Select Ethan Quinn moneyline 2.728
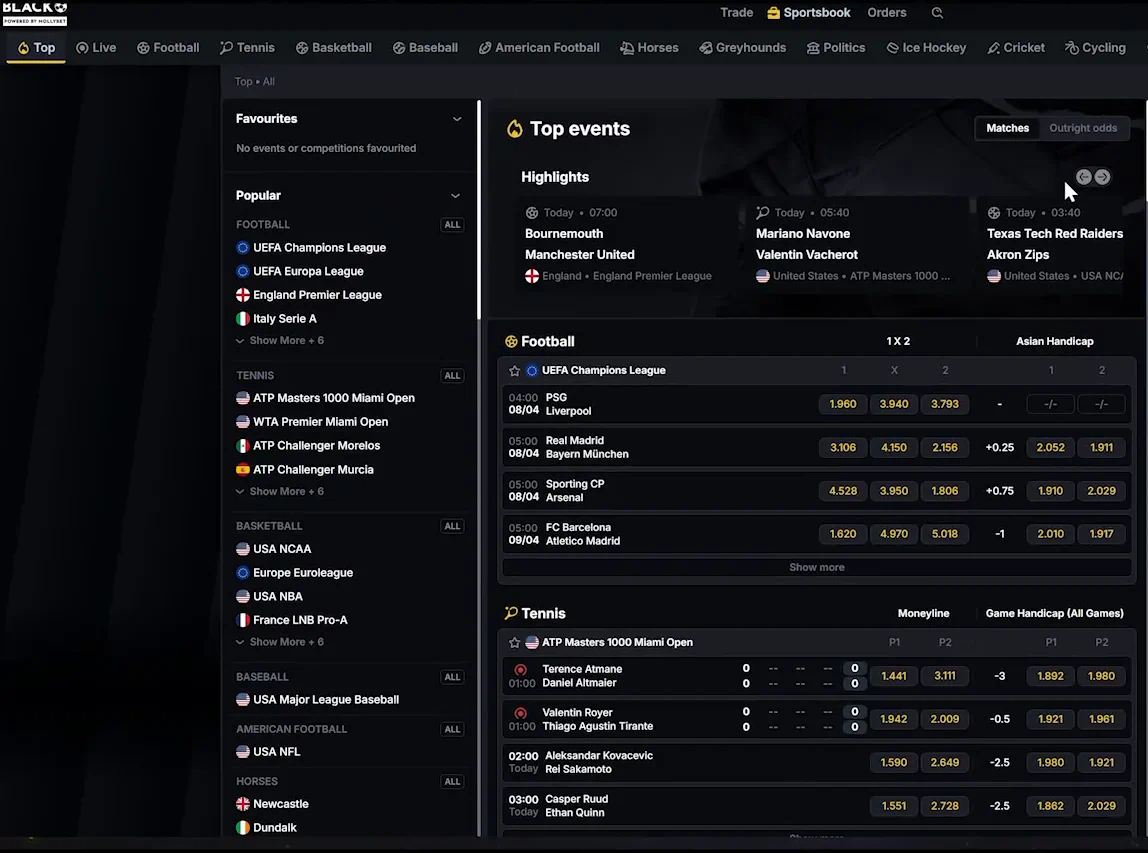Viewport: 1148px width, 853px height. point(944,805)
